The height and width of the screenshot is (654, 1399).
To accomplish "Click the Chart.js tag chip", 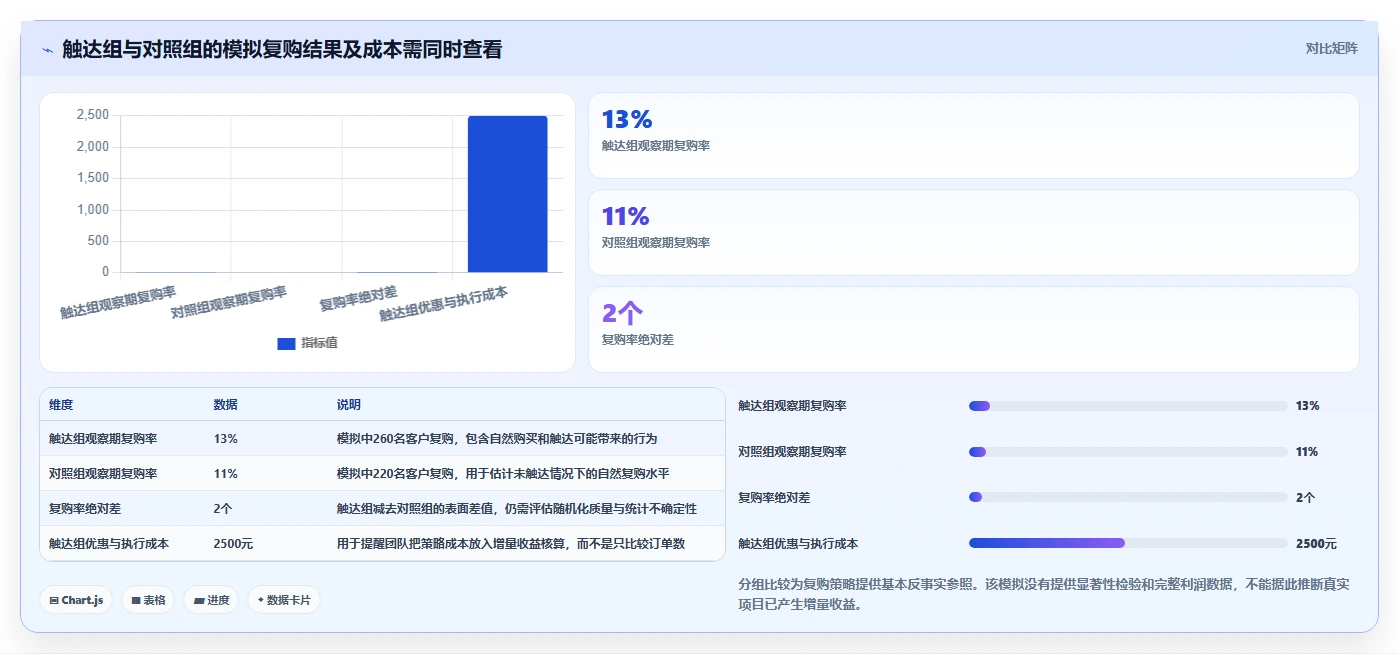I will (x=76, y=600).
